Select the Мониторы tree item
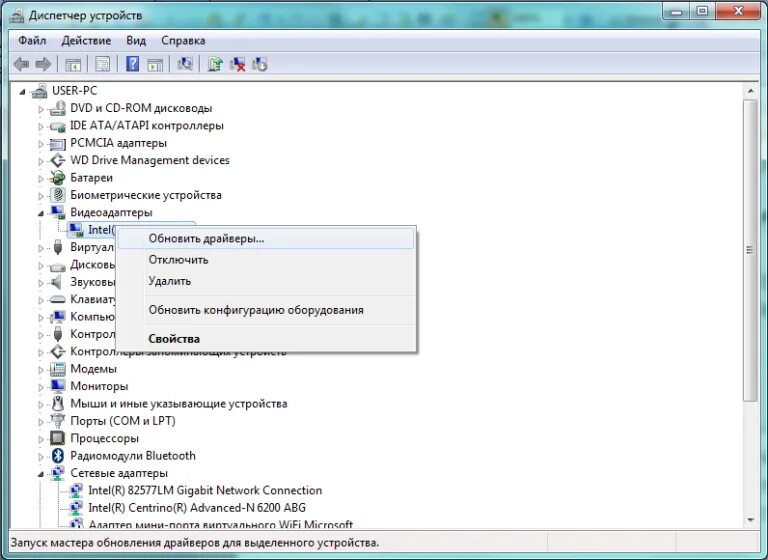 pyautogui.click(x=99, y=386)
